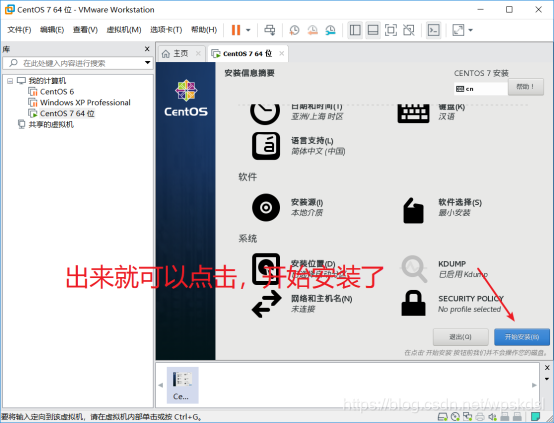Select 共享的虚拟机 tree item
The image size is (554, 423).
(51, 124)
